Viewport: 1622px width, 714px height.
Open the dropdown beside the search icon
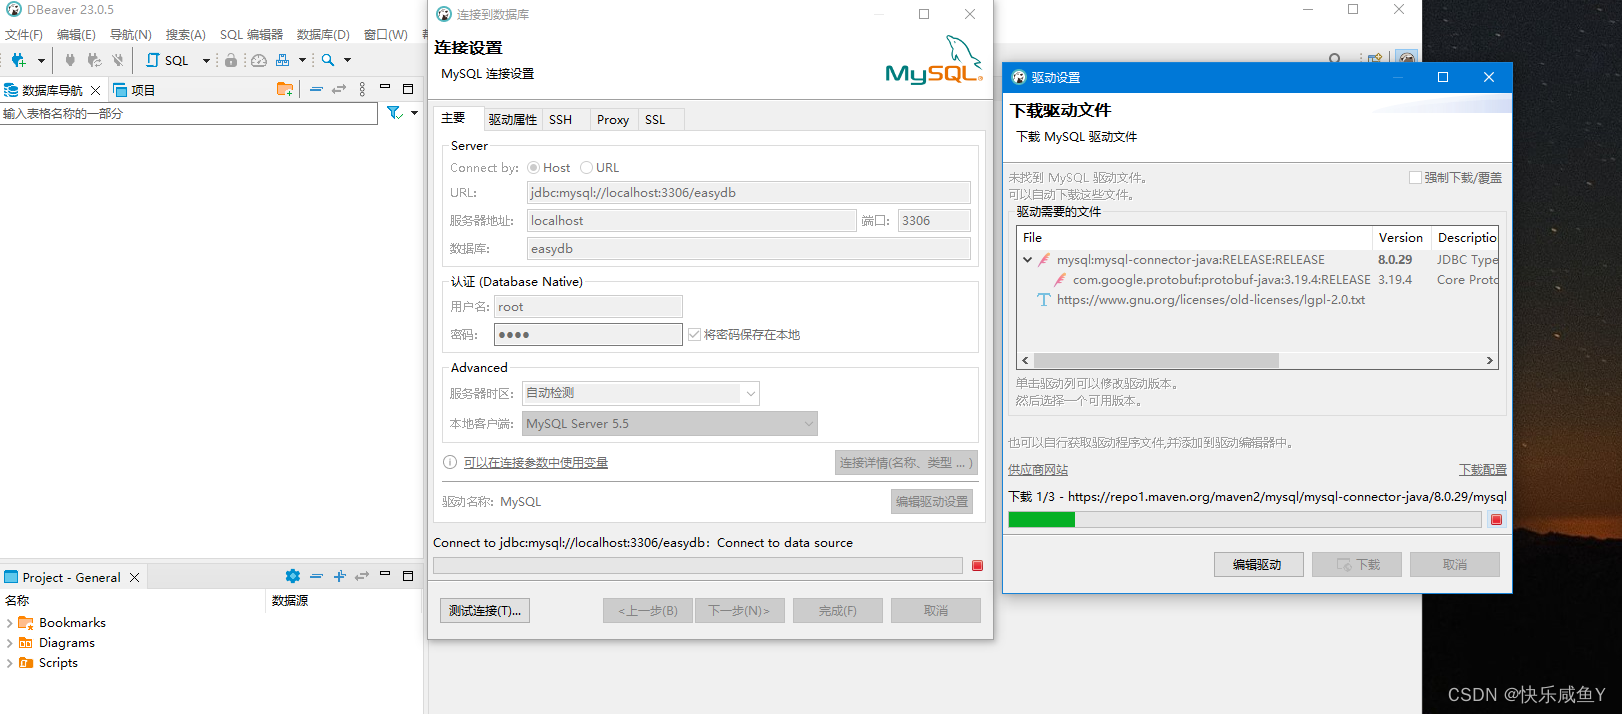(347, 61)
